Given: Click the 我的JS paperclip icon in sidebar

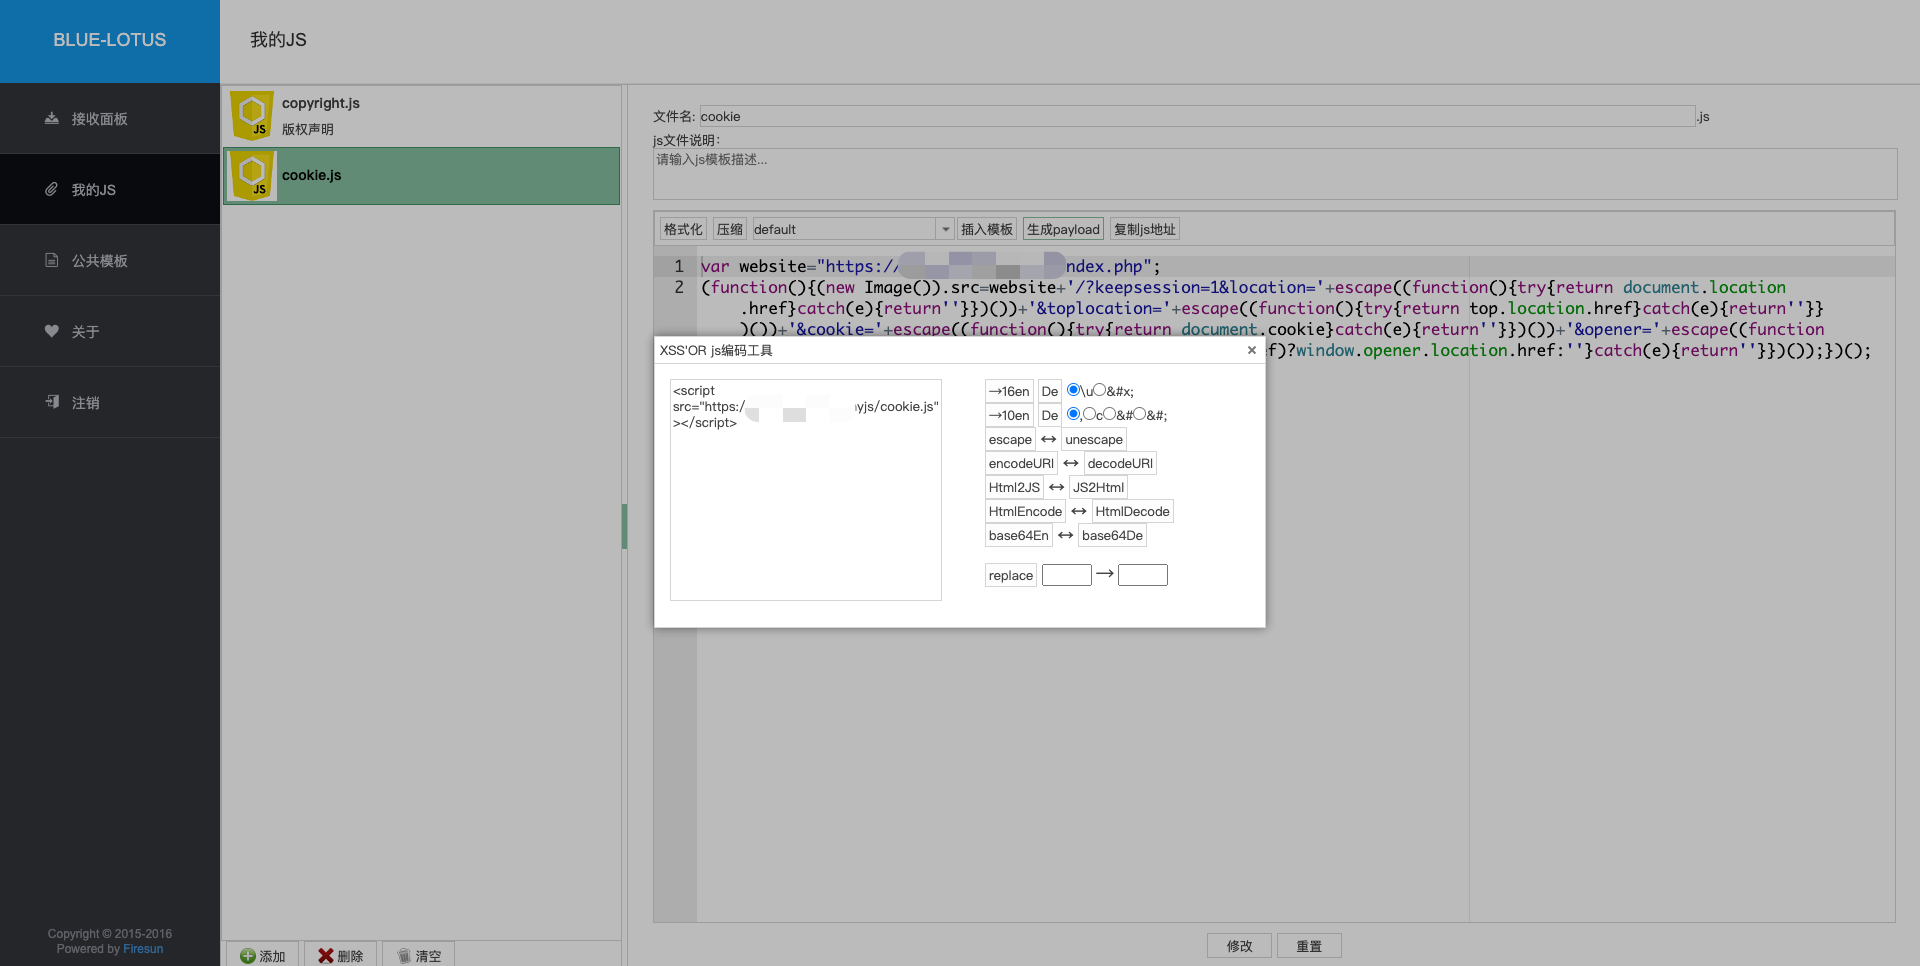Looking at the screenshot, I should [52, 189].
